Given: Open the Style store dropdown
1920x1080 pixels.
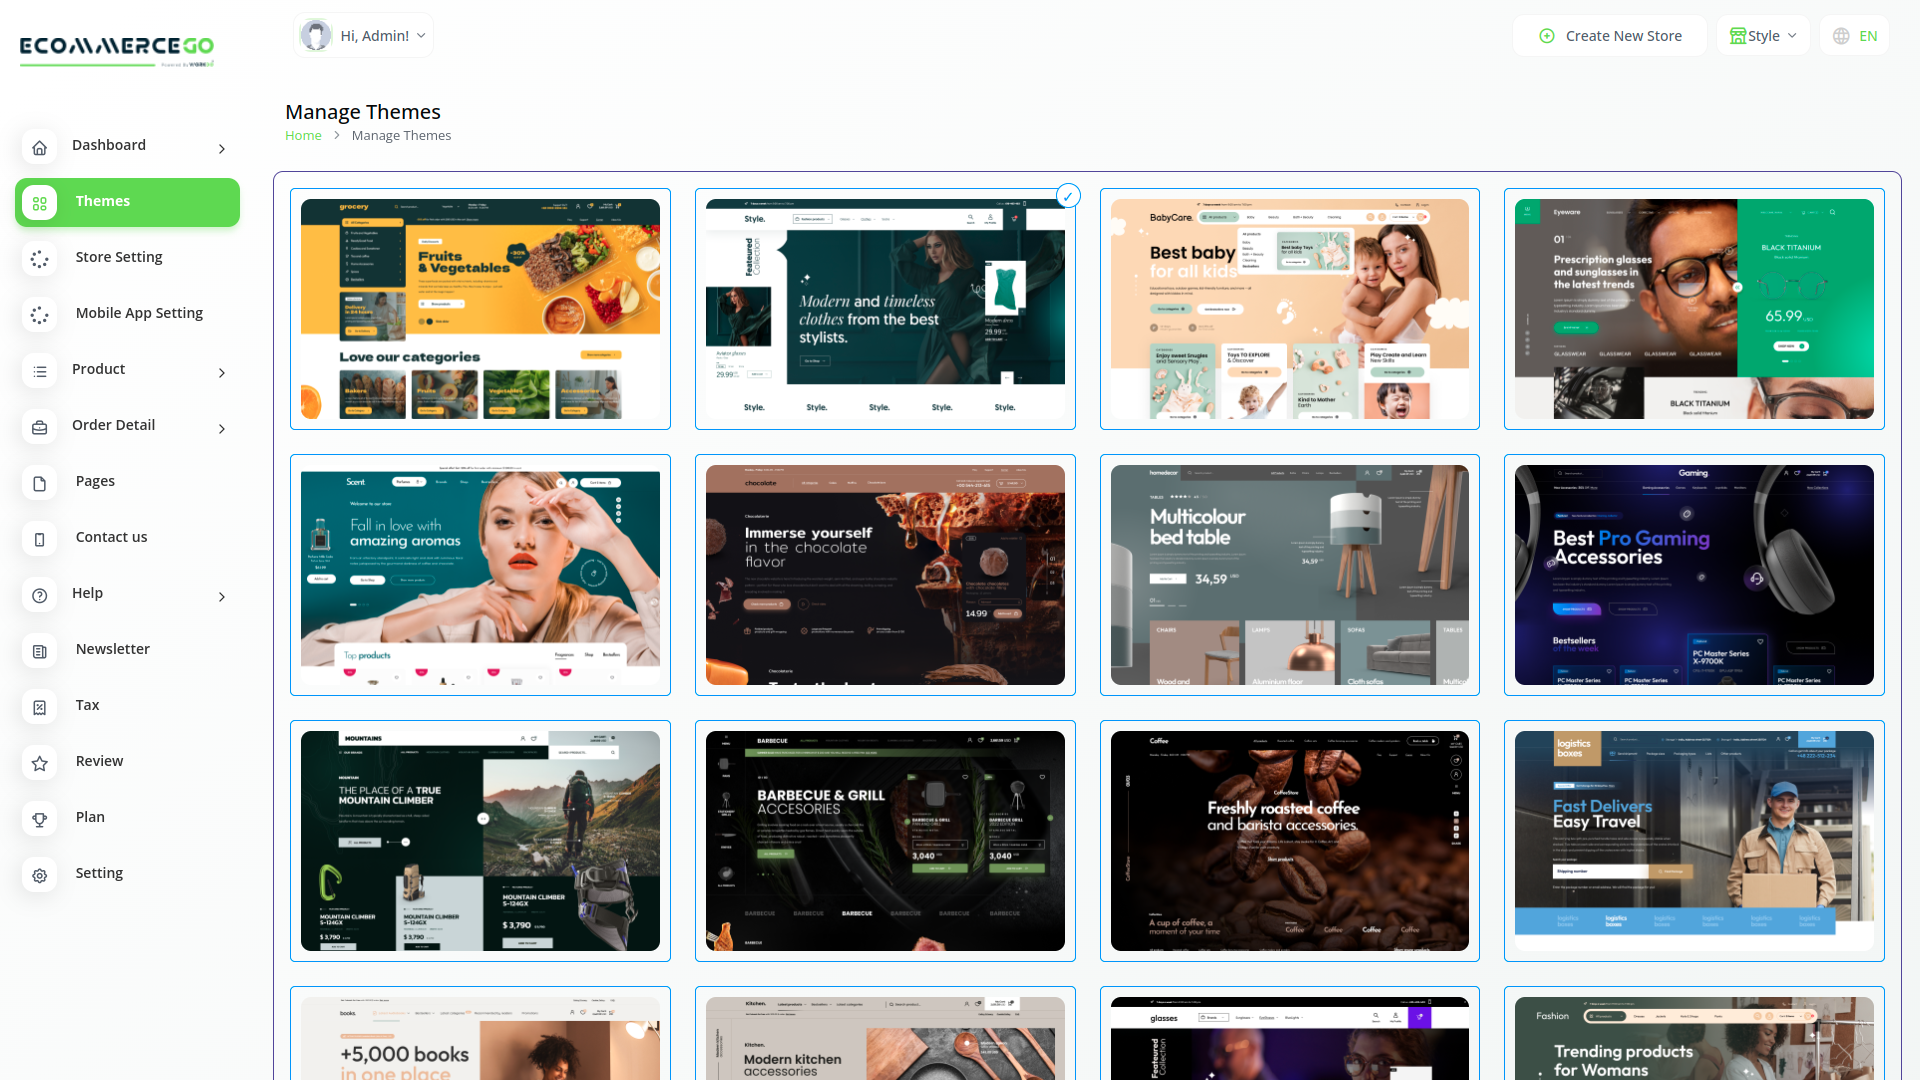Looking at the screenshot, I should 1763,36.
